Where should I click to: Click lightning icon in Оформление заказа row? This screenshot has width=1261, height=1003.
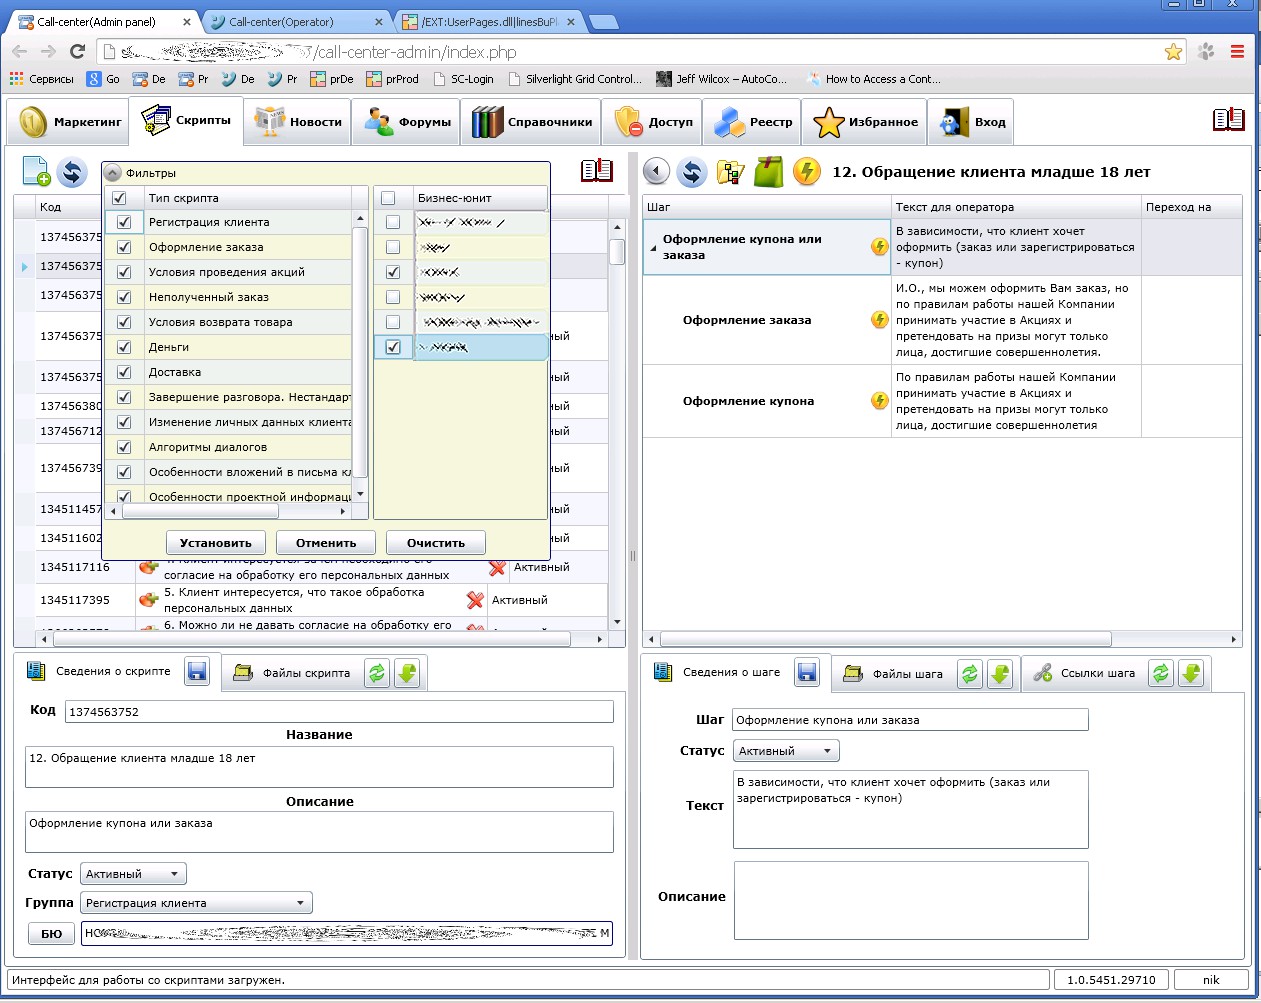pyautogui.click(x=879, y=320)
